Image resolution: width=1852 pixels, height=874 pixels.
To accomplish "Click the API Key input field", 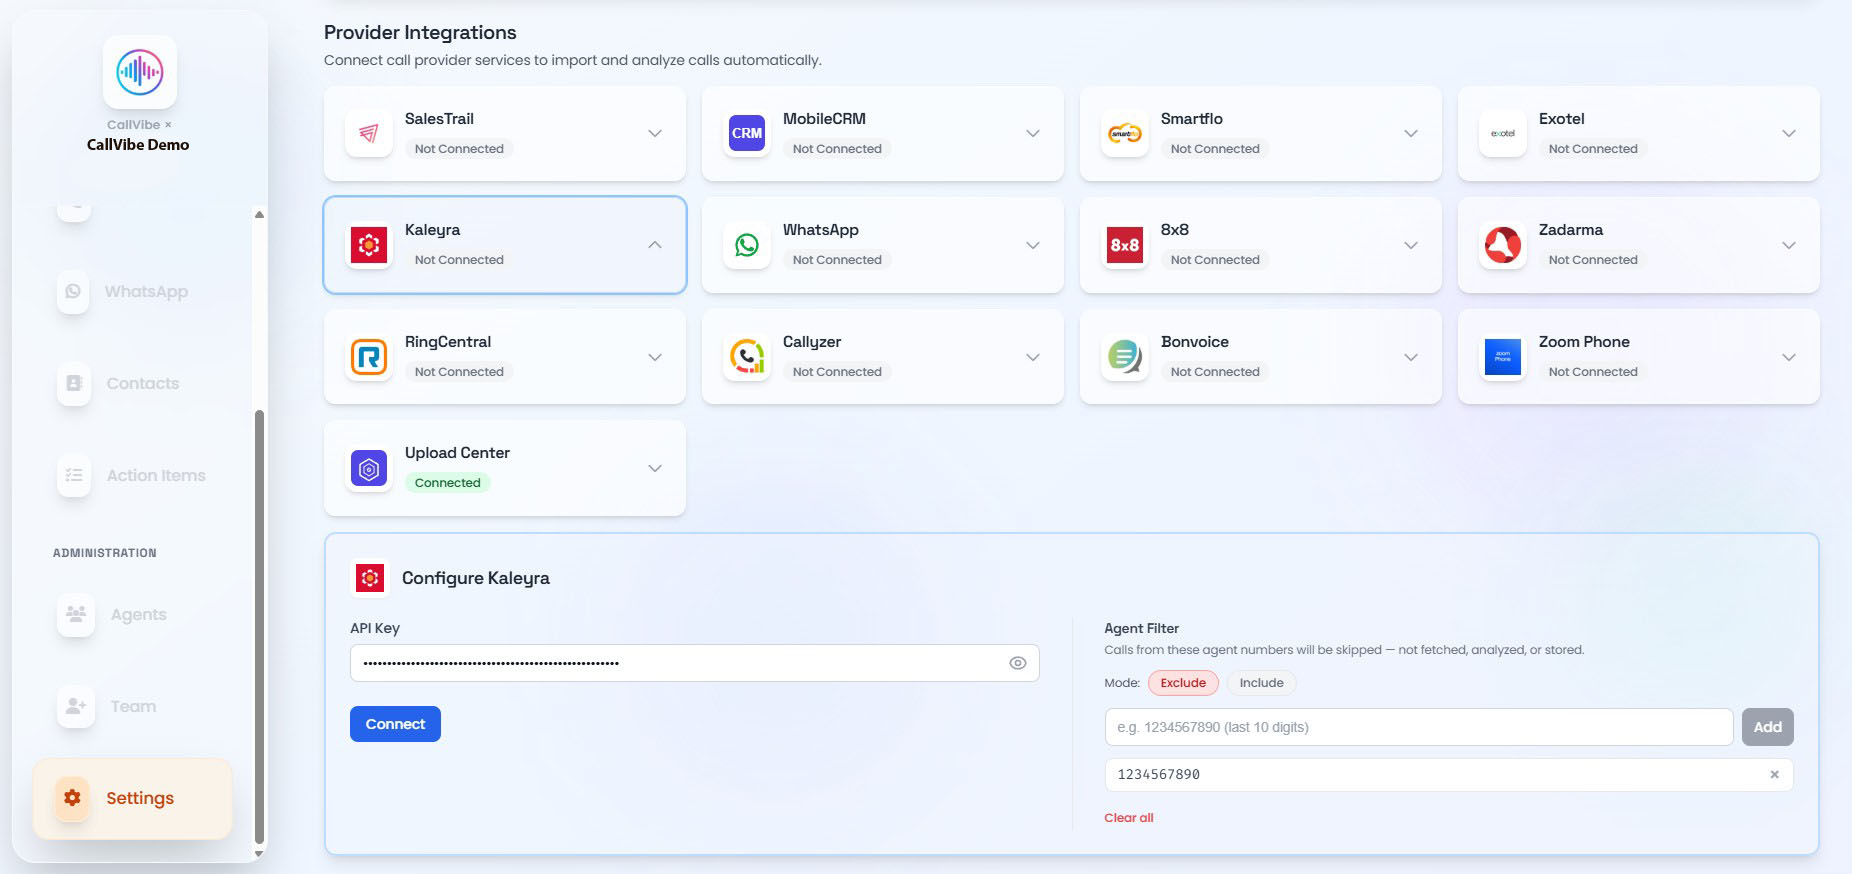I will tap(695, 663).
